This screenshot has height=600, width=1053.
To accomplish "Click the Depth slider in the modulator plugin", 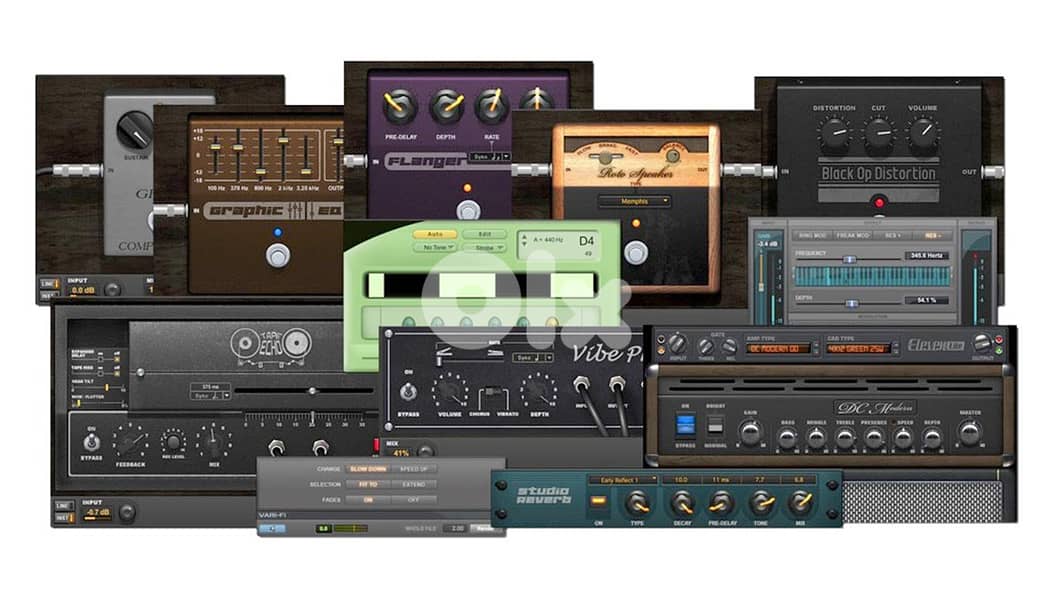I will (x=852, y=304).
